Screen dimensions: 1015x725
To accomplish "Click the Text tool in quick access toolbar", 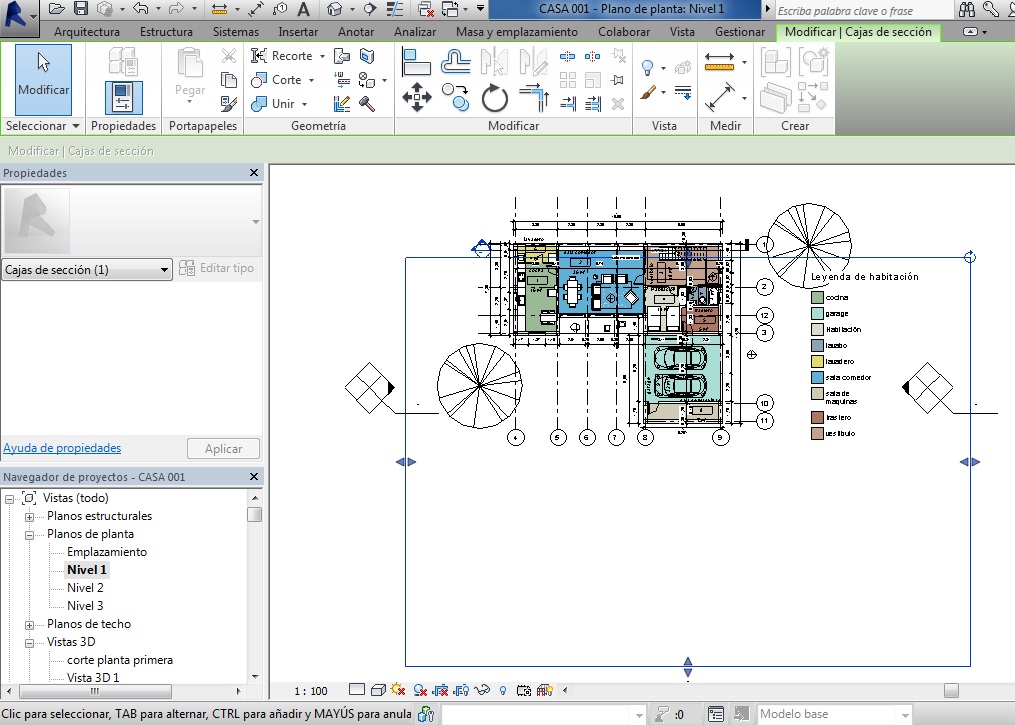I will [x=303, y=9].
